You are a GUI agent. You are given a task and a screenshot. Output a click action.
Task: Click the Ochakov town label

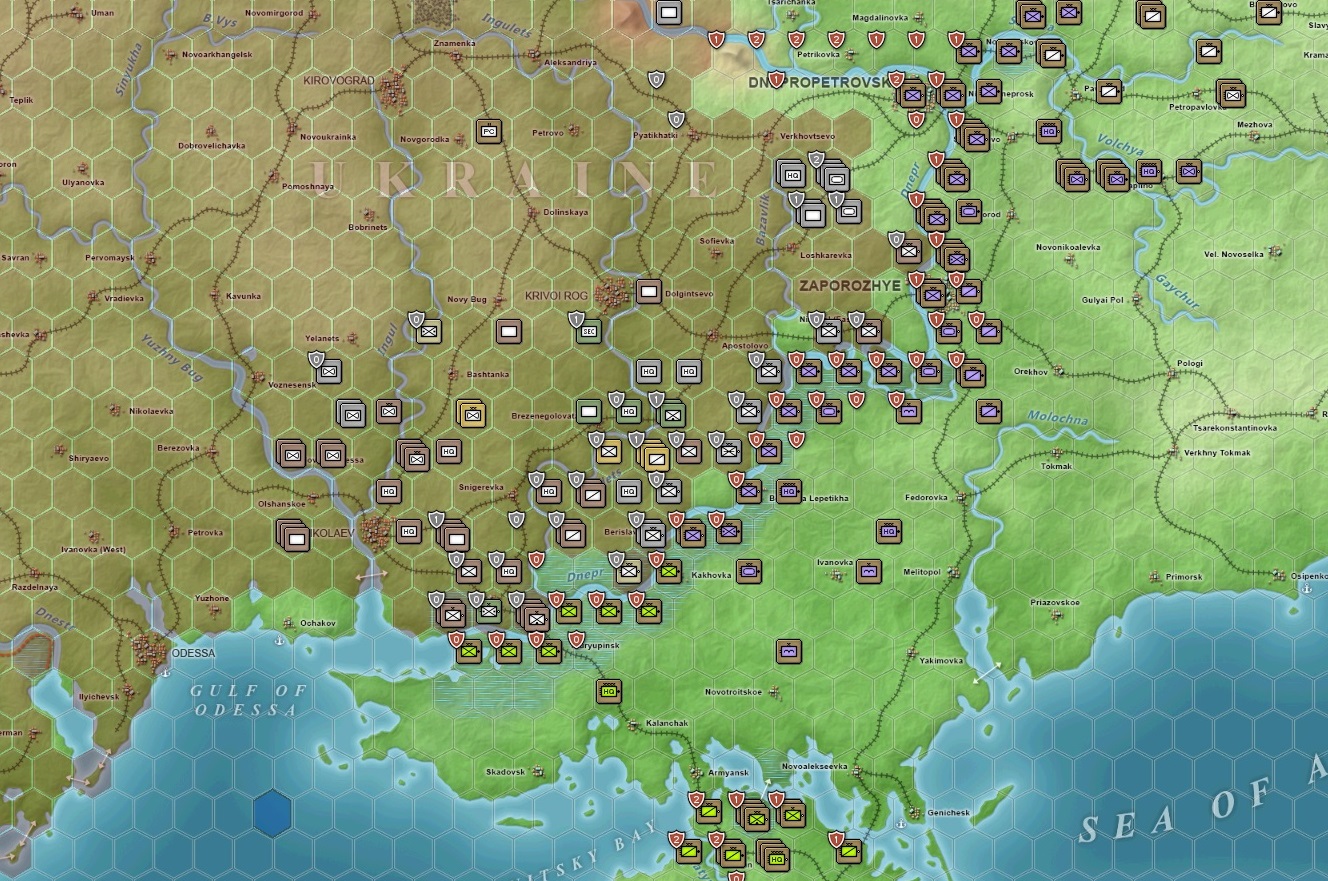[318, 623]
